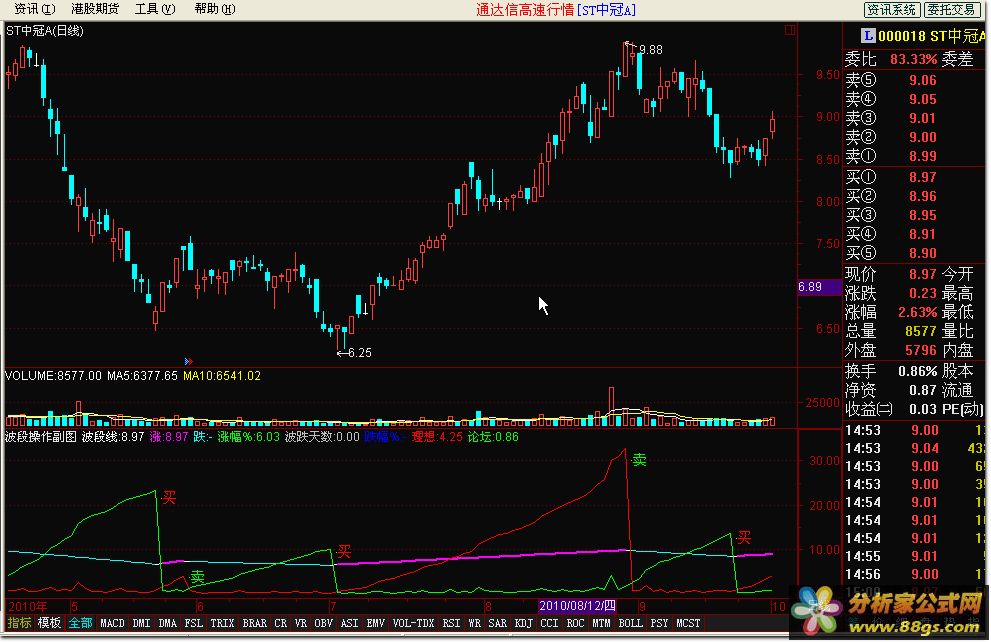Open the 资讯 menu
Image resolution: width=991 pixels, height=642 pixels.
(x=35, y=9)
